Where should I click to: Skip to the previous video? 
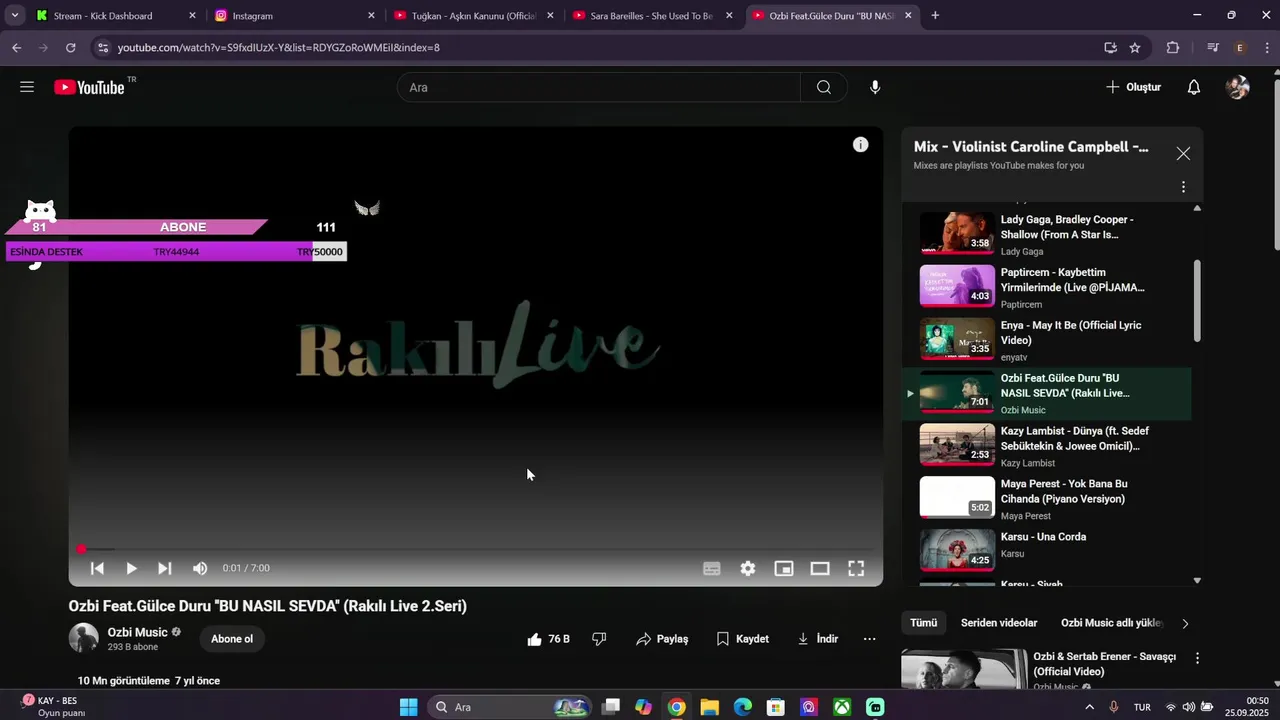point(97,568)
